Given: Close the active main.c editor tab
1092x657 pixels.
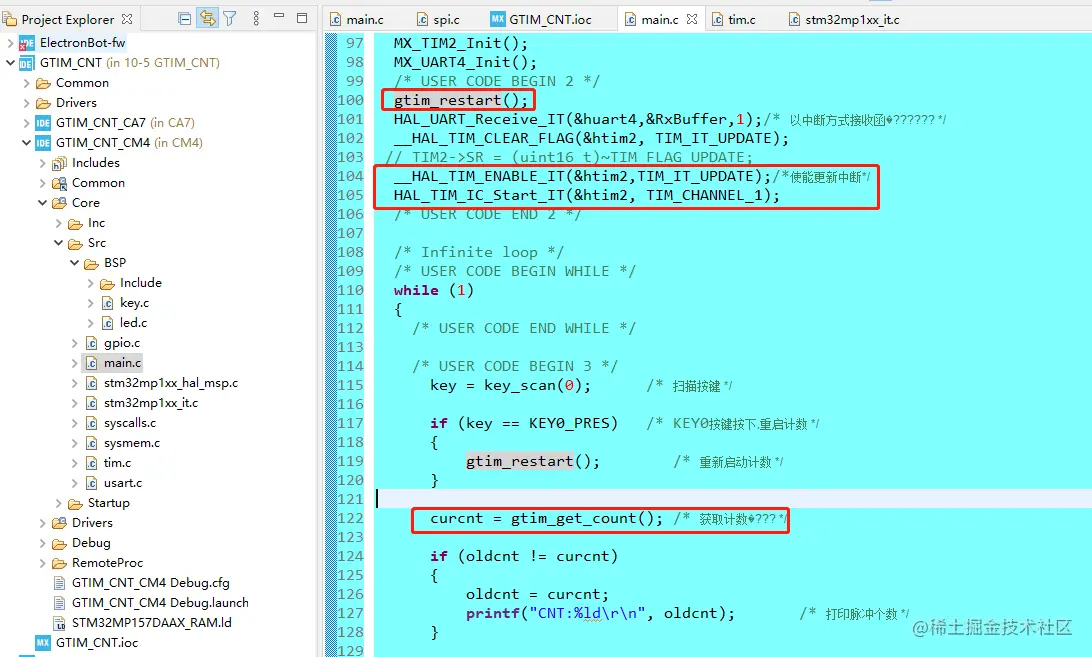Looking at the screenshot, I should pyautogui.click(x=692, y=20).
